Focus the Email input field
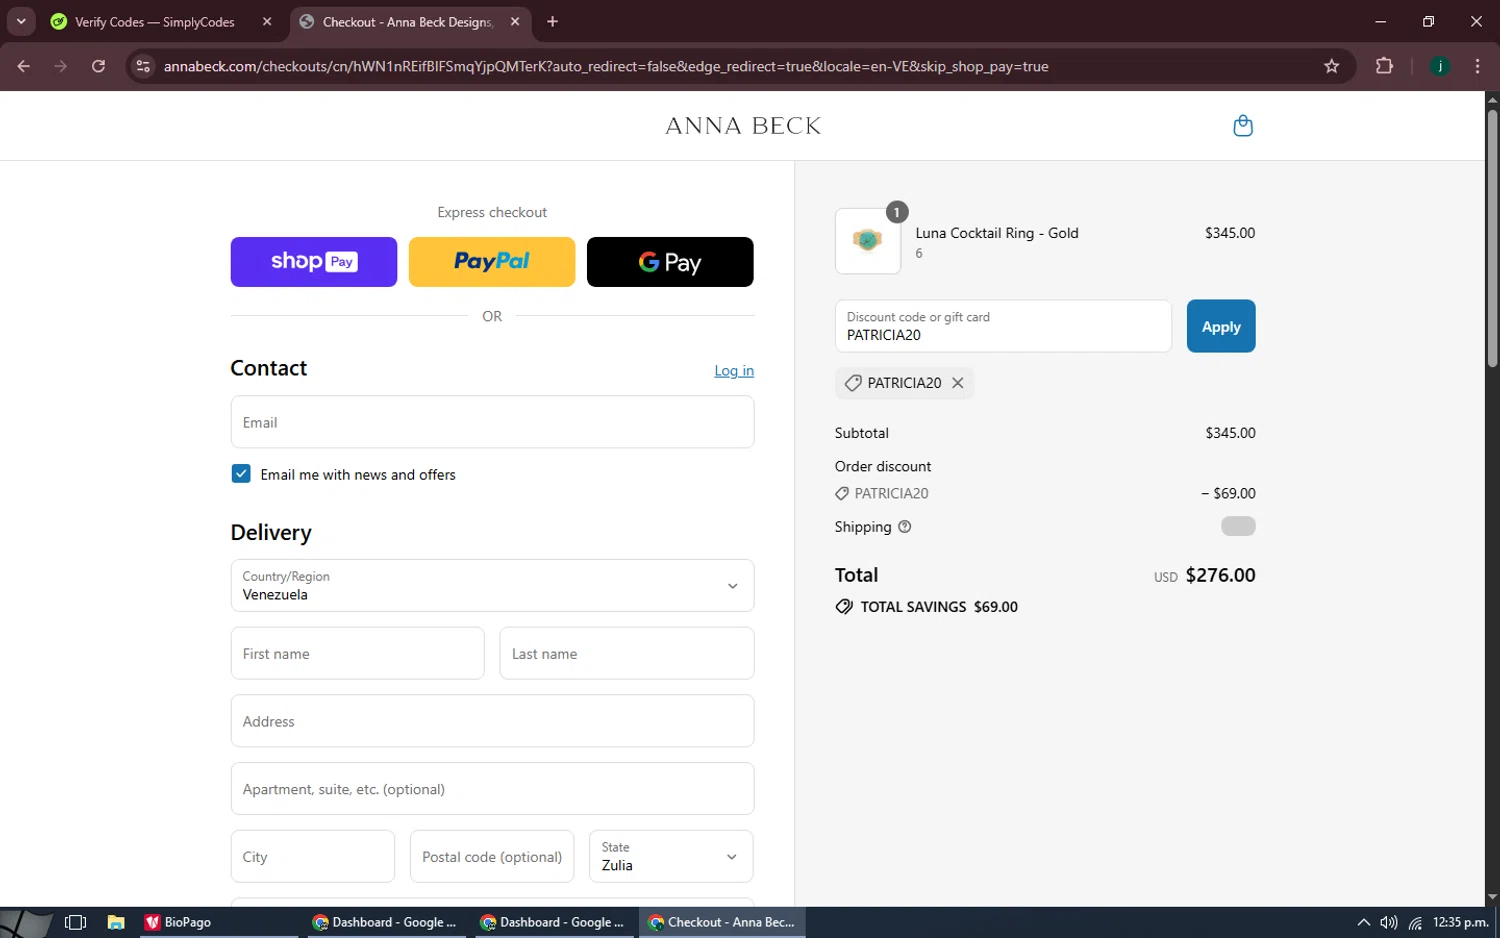 (x=492, y=422)
